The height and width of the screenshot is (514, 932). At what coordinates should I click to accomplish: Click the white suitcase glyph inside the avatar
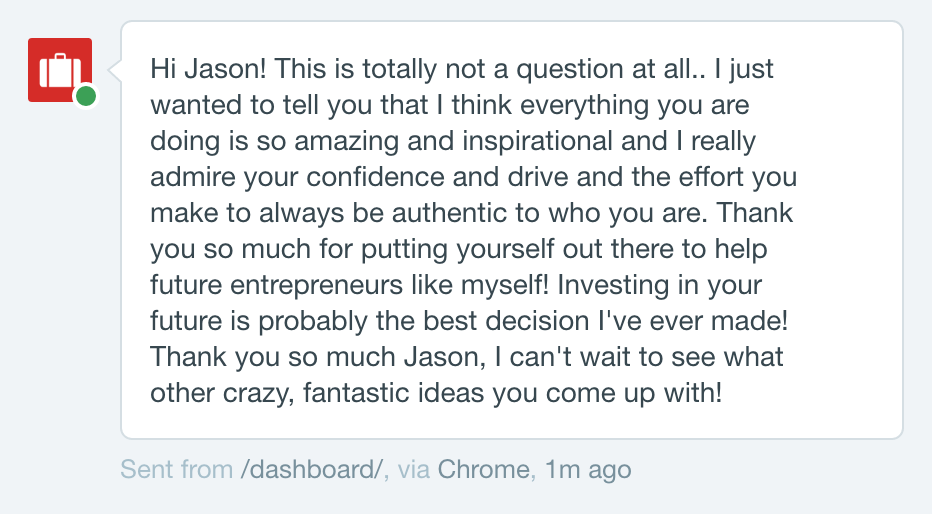pyautogui.click(x=58, y=71)
